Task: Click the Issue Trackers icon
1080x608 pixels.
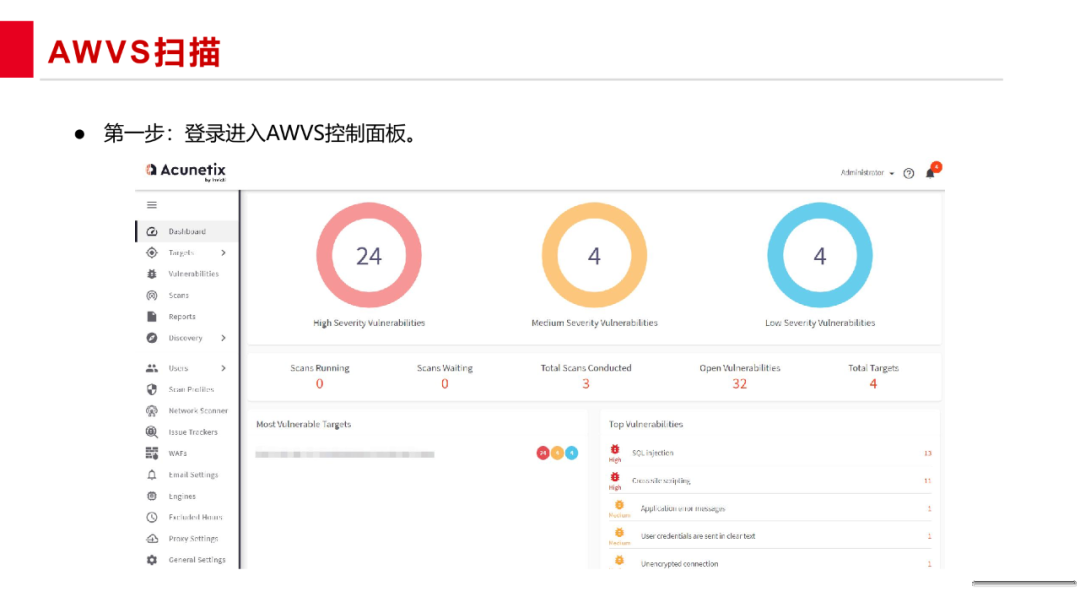Action: coord(152,432)
